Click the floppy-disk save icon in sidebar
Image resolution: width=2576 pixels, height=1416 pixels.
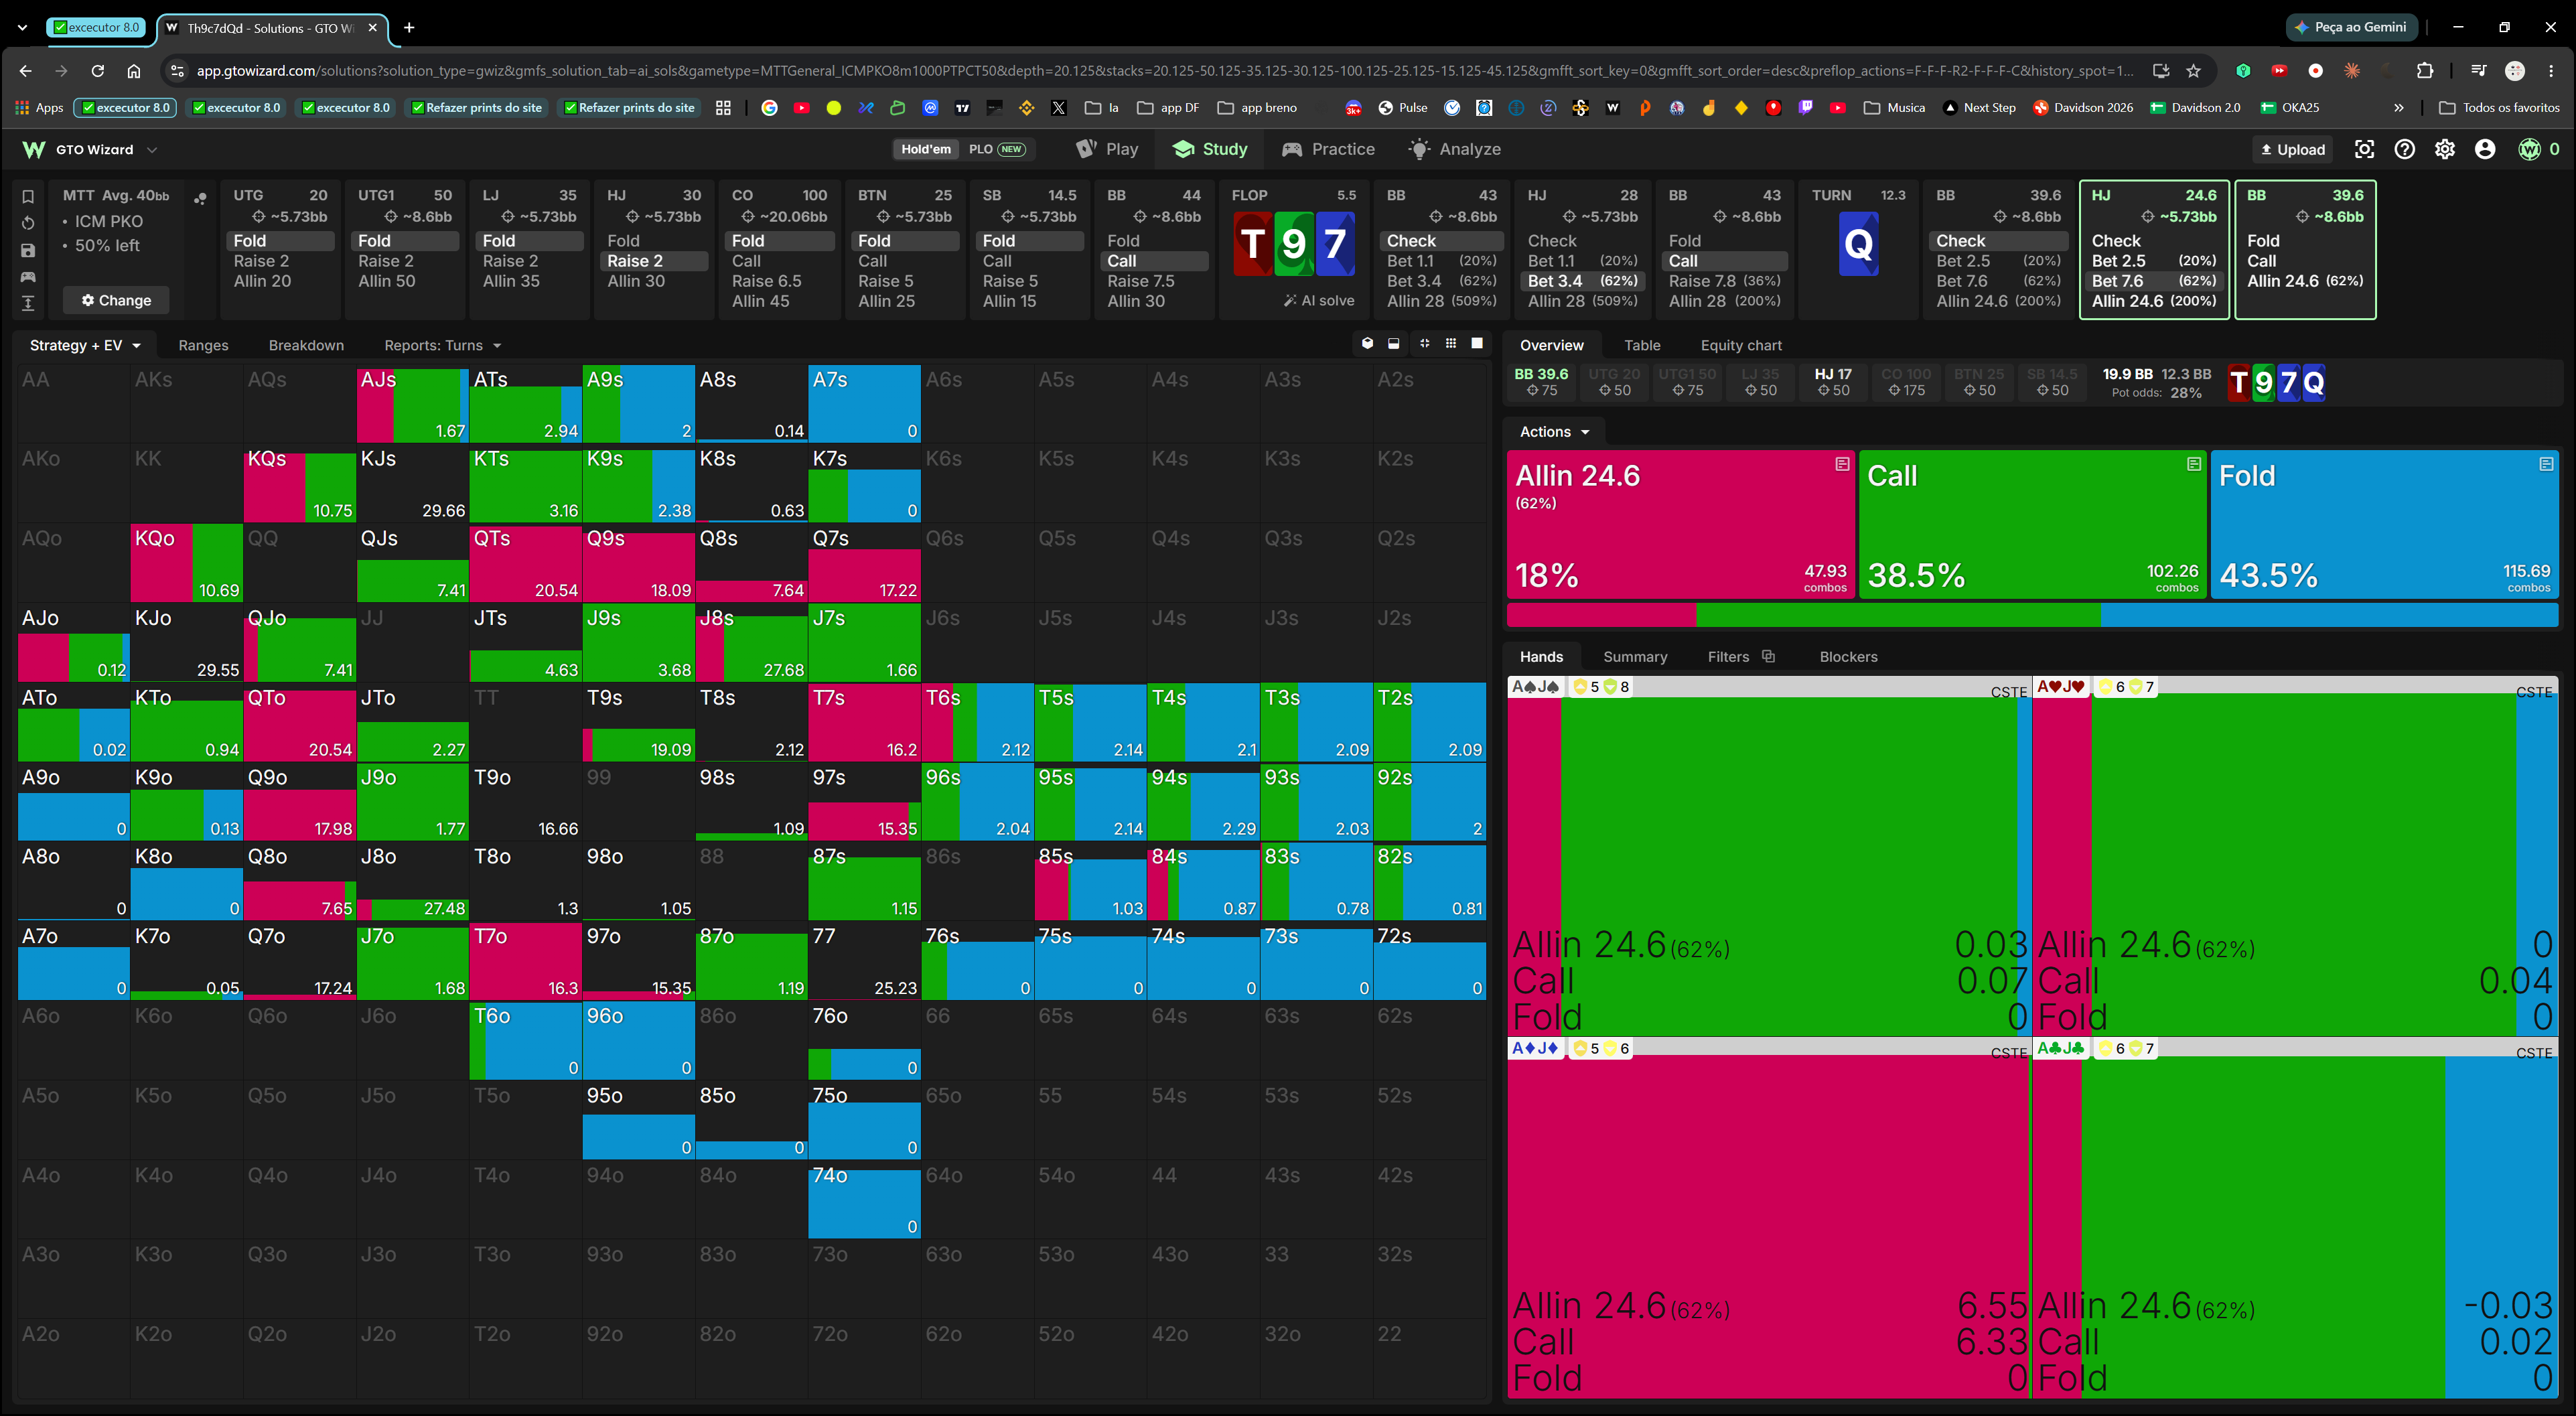click(28, 250)
